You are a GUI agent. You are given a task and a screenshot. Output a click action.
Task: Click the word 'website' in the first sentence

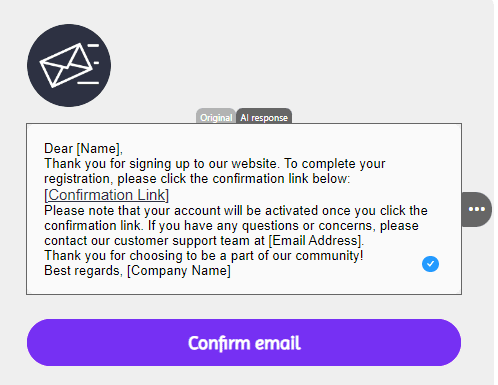click(254, 164)
